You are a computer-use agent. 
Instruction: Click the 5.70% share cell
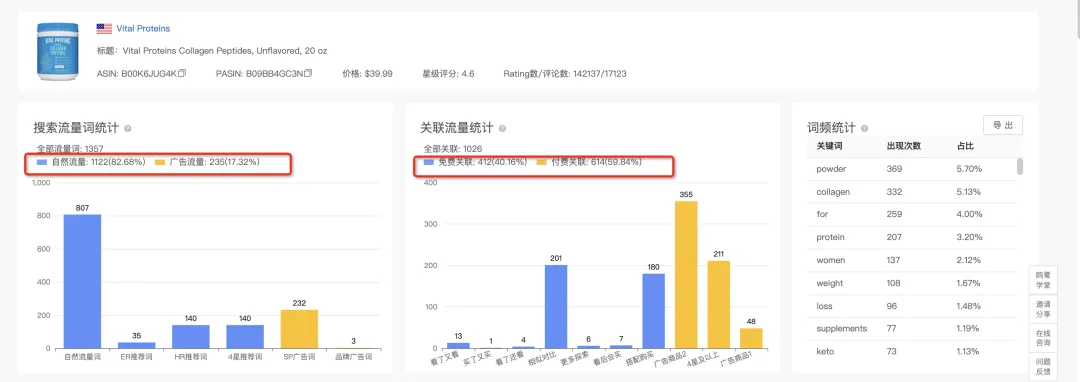969,169
